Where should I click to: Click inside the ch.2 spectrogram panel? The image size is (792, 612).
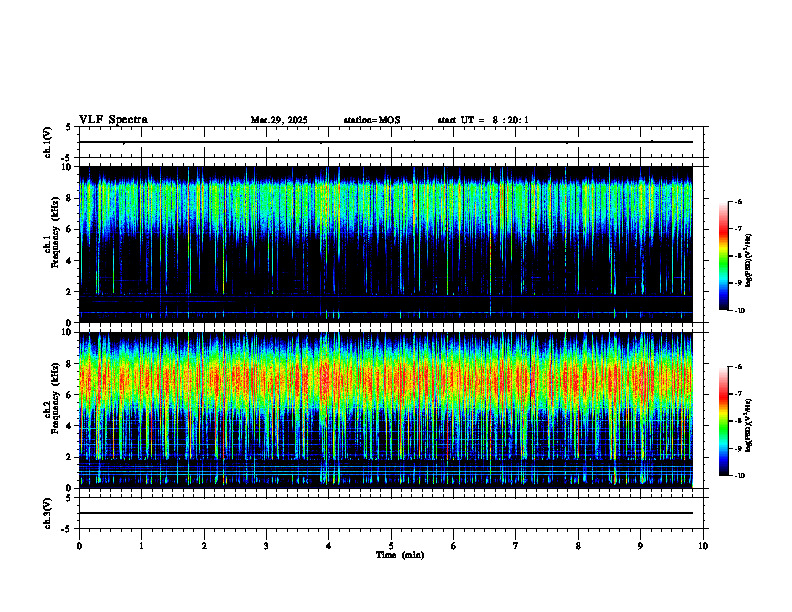coord(386,410)
